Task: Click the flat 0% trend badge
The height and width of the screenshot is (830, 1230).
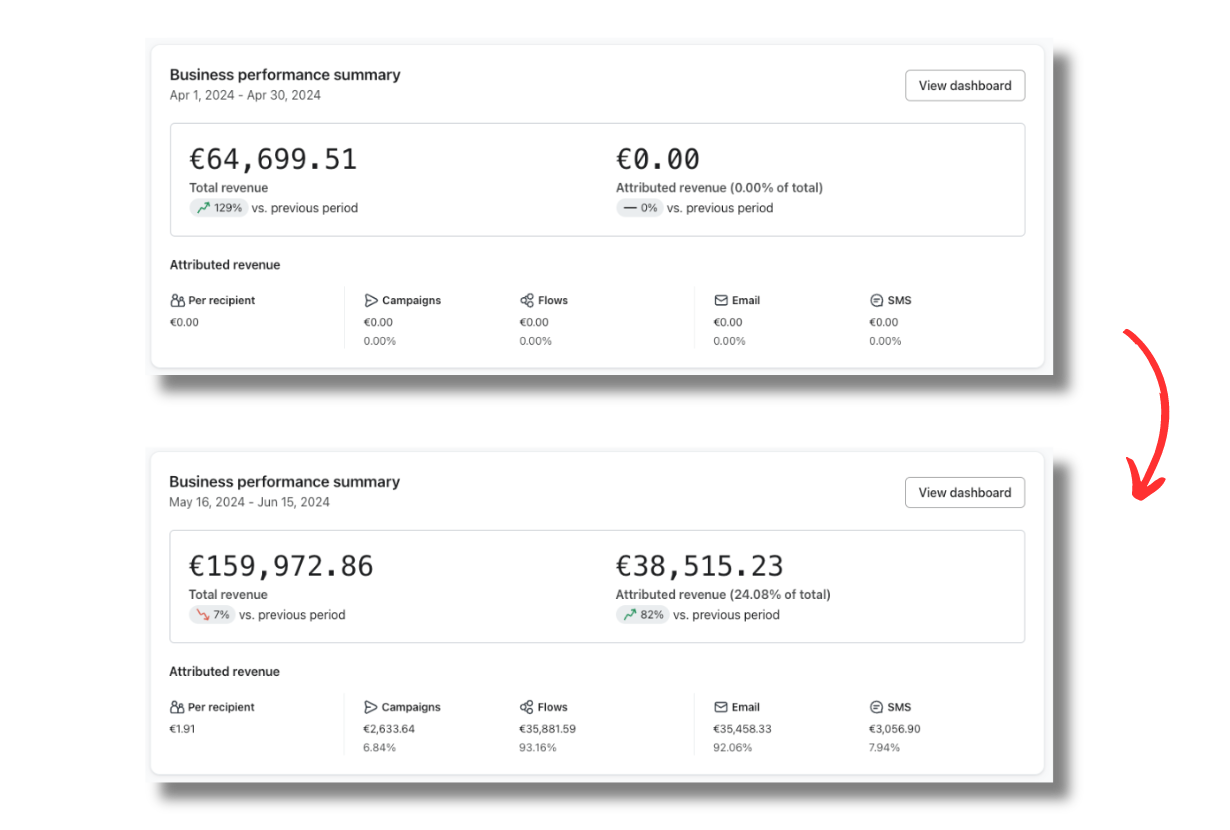Action: pyautogui.click(x=640, y=208)
